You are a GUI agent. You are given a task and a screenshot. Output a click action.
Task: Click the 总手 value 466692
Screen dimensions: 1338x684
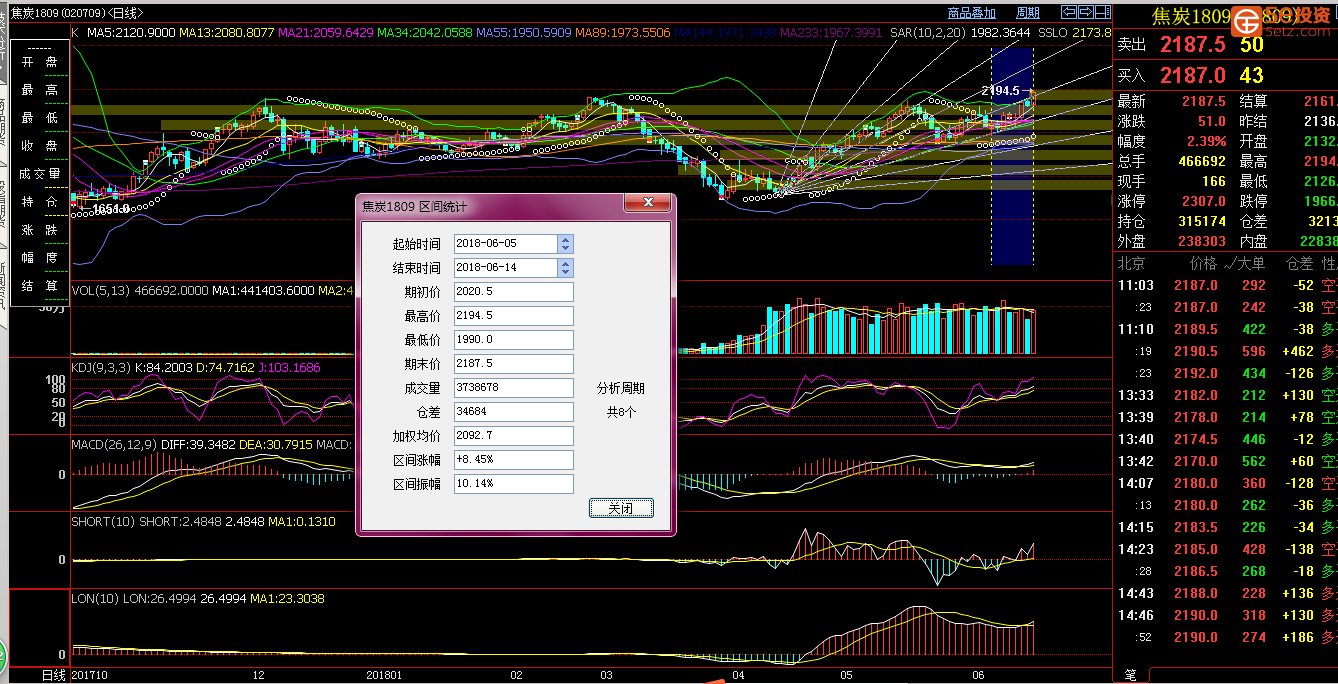(1201, 161)
